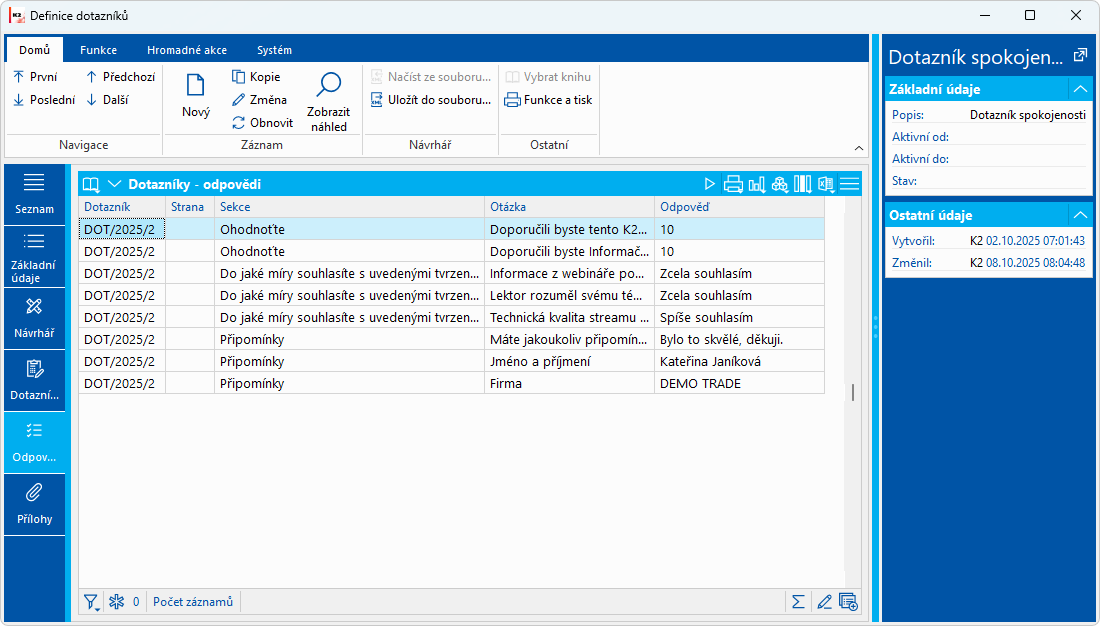This screenshot has width=1100, height=626.
Task: Sort by the Dotazník column header
Action: [122, 207]
